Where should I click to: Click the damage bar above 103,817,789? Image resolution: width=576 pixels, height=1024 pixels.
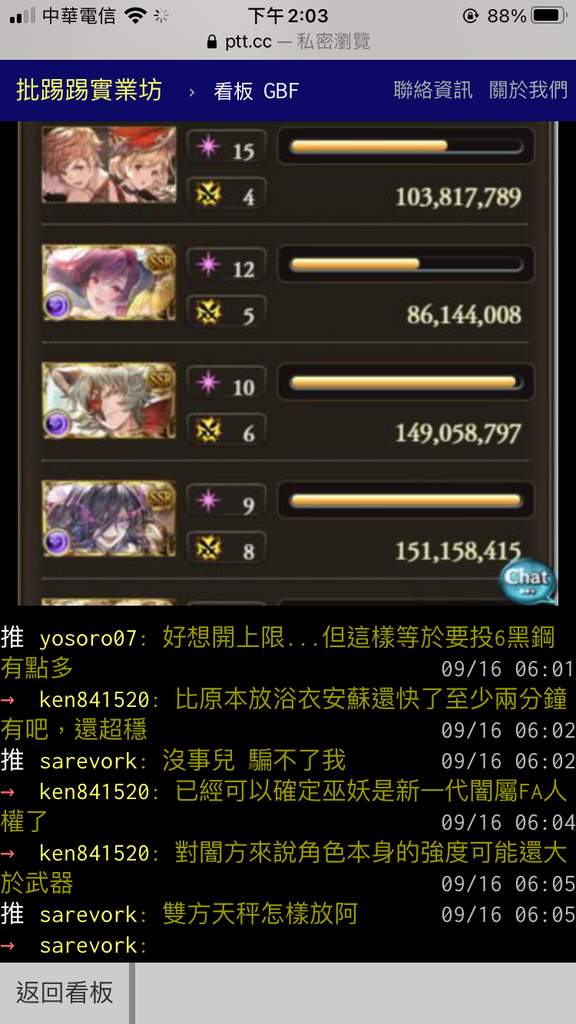pyautogui.click(x=406, y=146)
